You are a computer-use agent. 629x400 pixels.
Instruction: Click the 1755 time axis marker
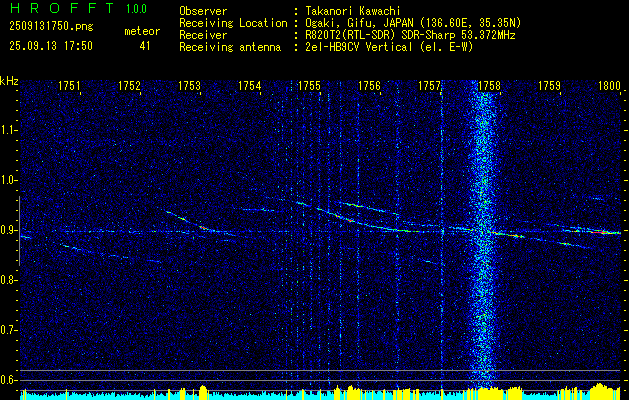coord(309,86)
